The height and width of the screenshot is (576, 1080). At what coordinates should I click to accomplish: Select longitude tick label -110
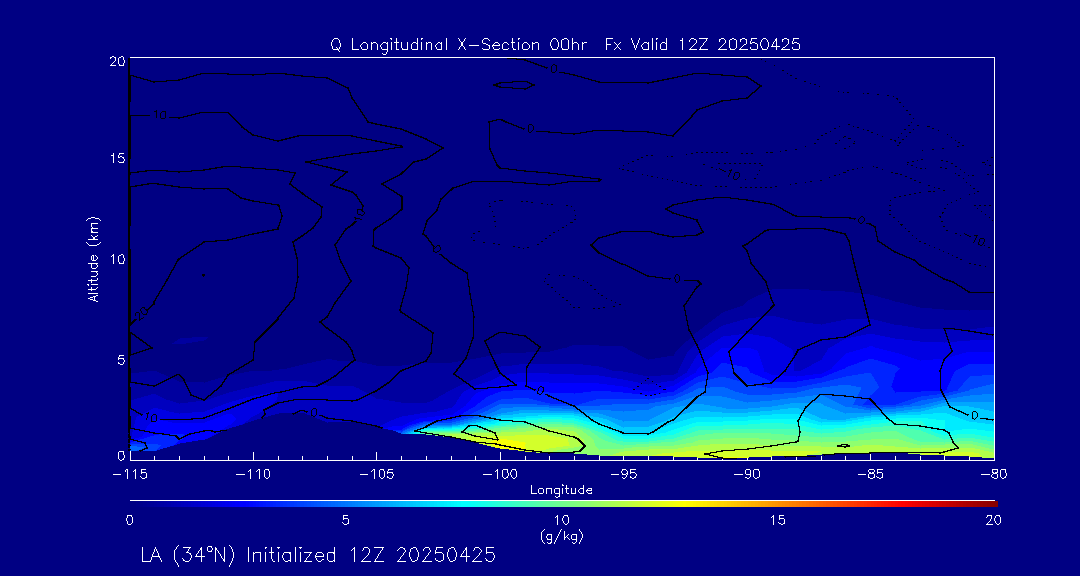(x=253, y=474)
